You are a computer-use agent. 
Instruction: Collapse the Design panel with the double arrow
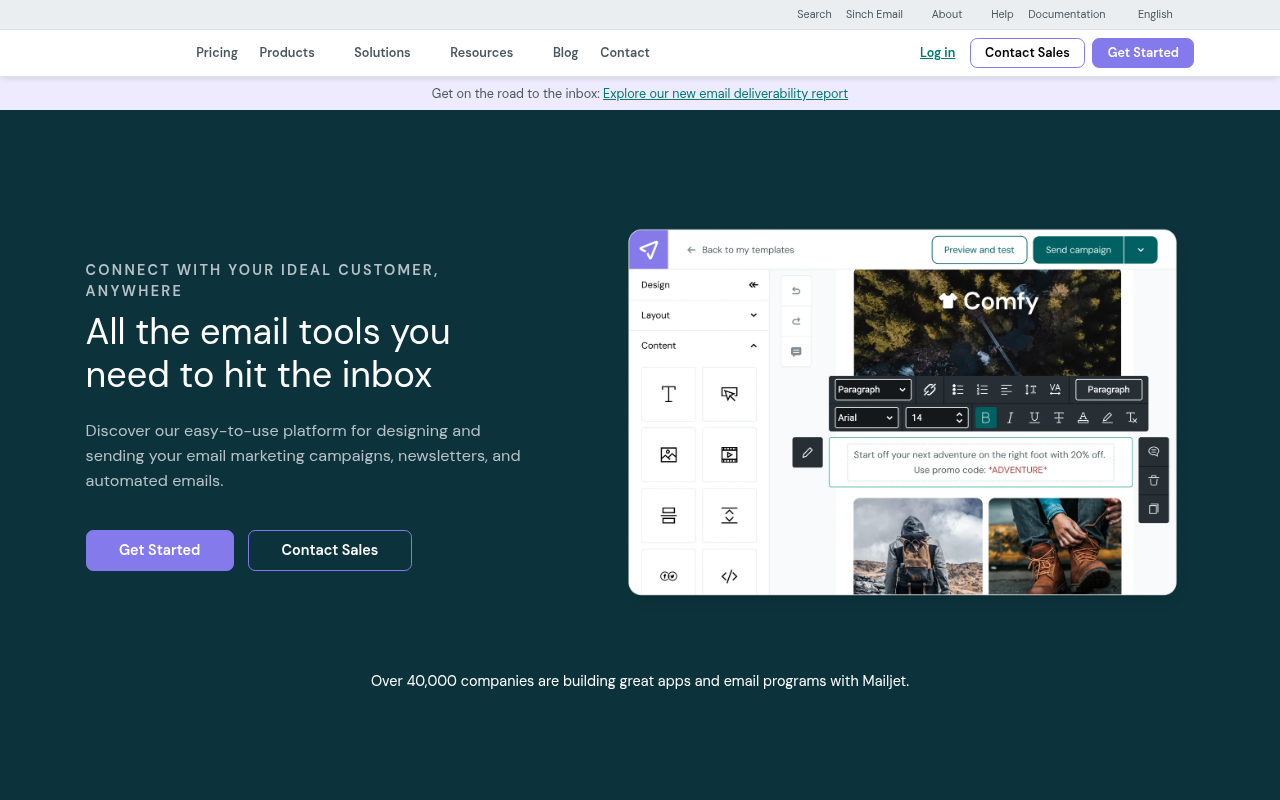coord(753,285)
